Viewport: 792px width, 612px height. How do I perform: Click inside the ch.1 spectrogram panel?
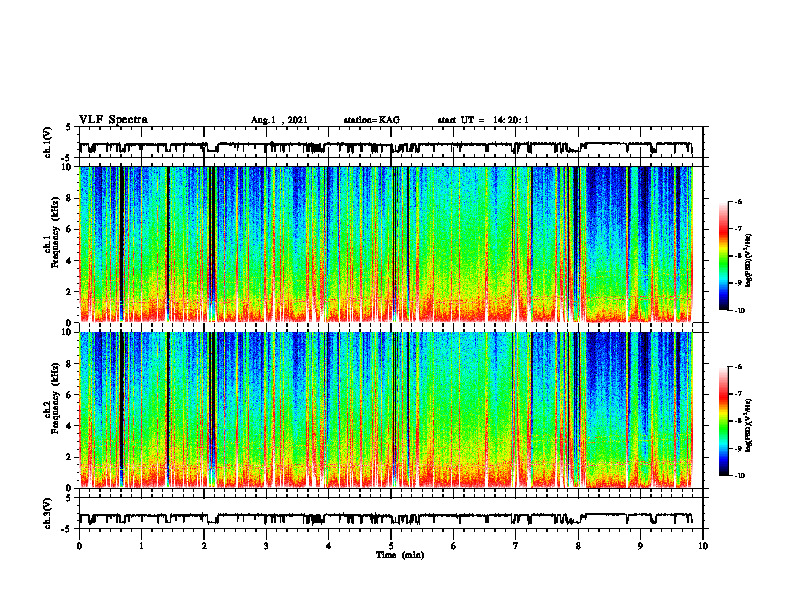(x=391, y=244)
